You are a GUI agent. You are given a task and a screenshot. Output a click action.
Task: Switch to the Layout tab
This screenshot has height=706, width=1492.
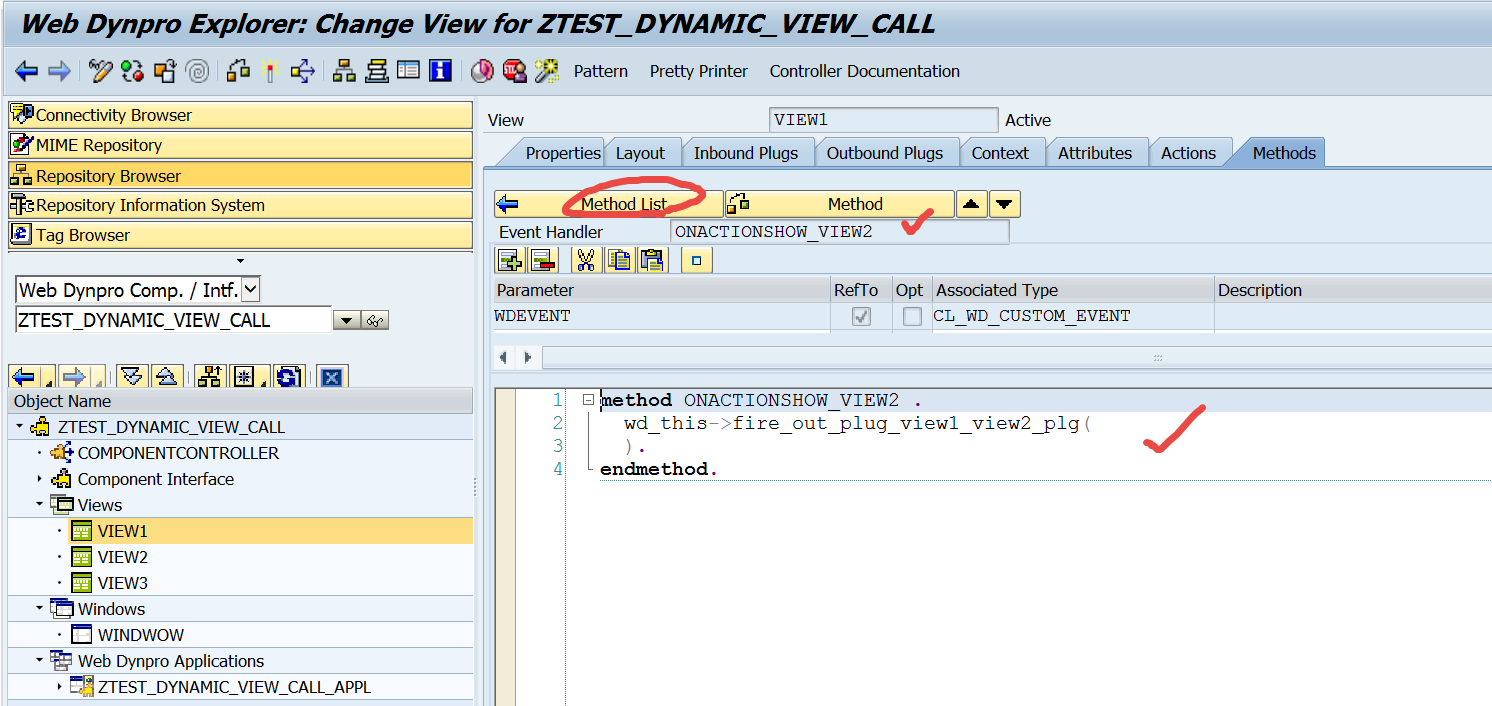(x=640, y=153)
